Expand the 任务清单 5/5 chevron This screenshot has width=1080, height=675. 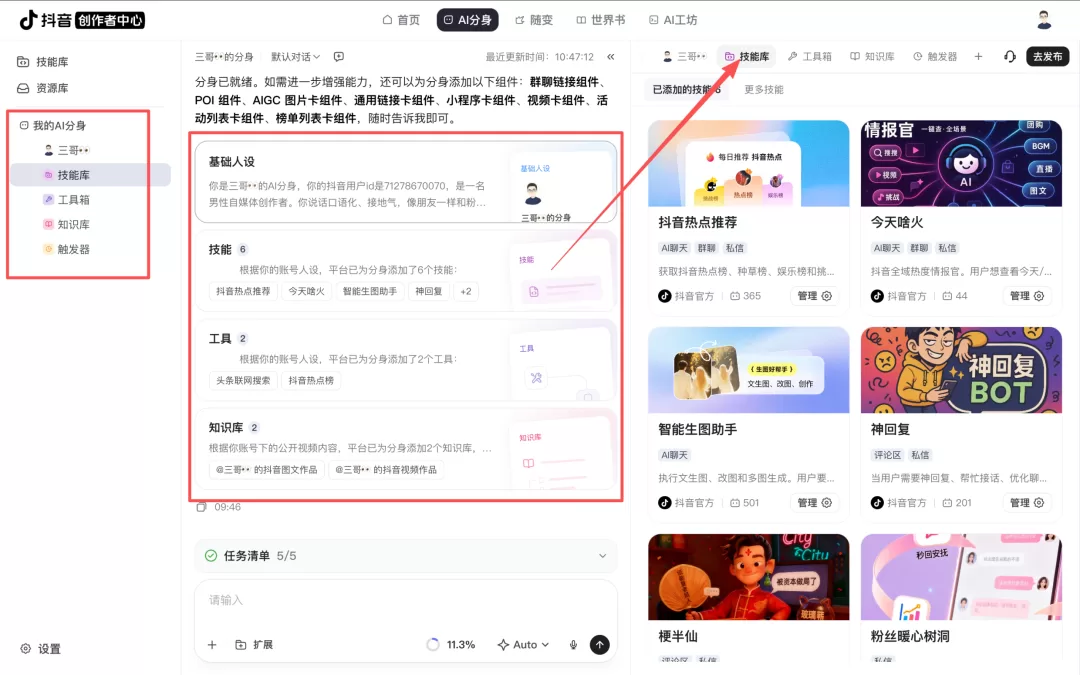tap(602, 556)
